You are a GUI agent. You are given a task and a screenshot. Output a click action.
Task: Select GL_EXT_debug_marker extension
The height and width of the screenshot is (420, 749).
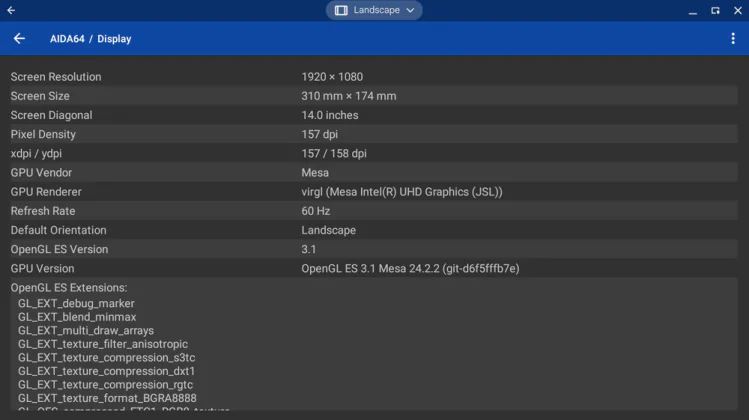tap(76, 303)
